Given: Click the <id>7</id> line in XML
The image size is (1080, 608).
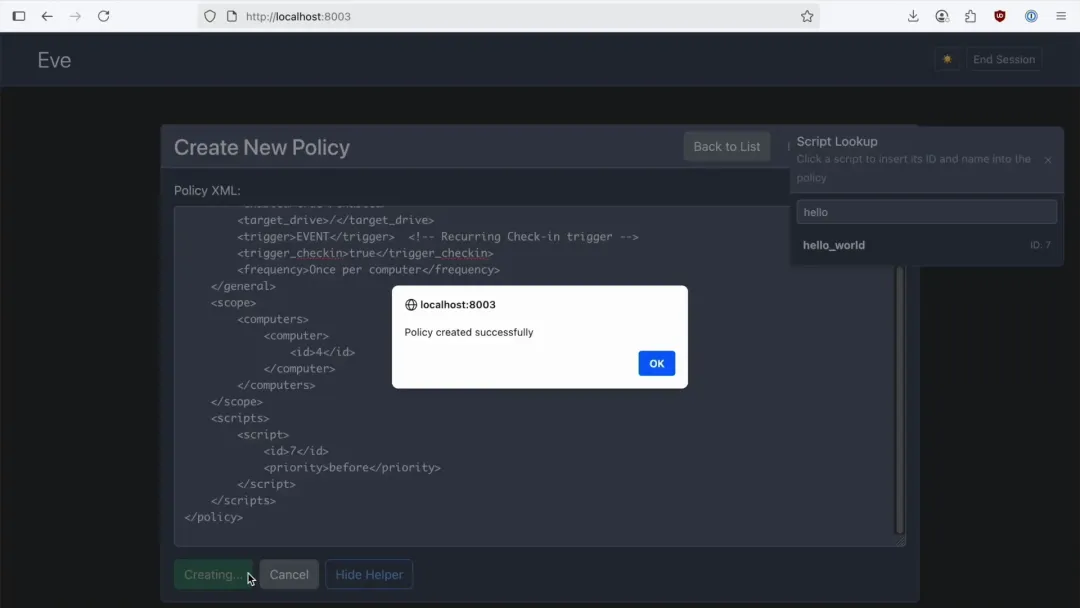Looking at the screenshot, I should 296,451.
